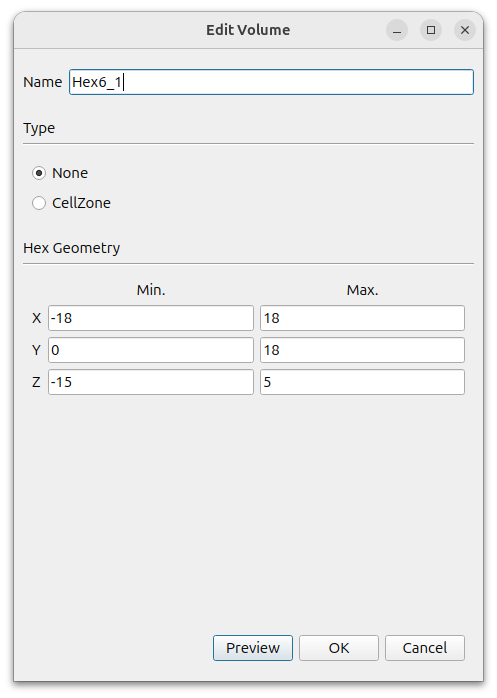The width and height of the screenshot is (497, 698).
Task: Click the Z Min. field showing -15
Action: pos(151,382)
